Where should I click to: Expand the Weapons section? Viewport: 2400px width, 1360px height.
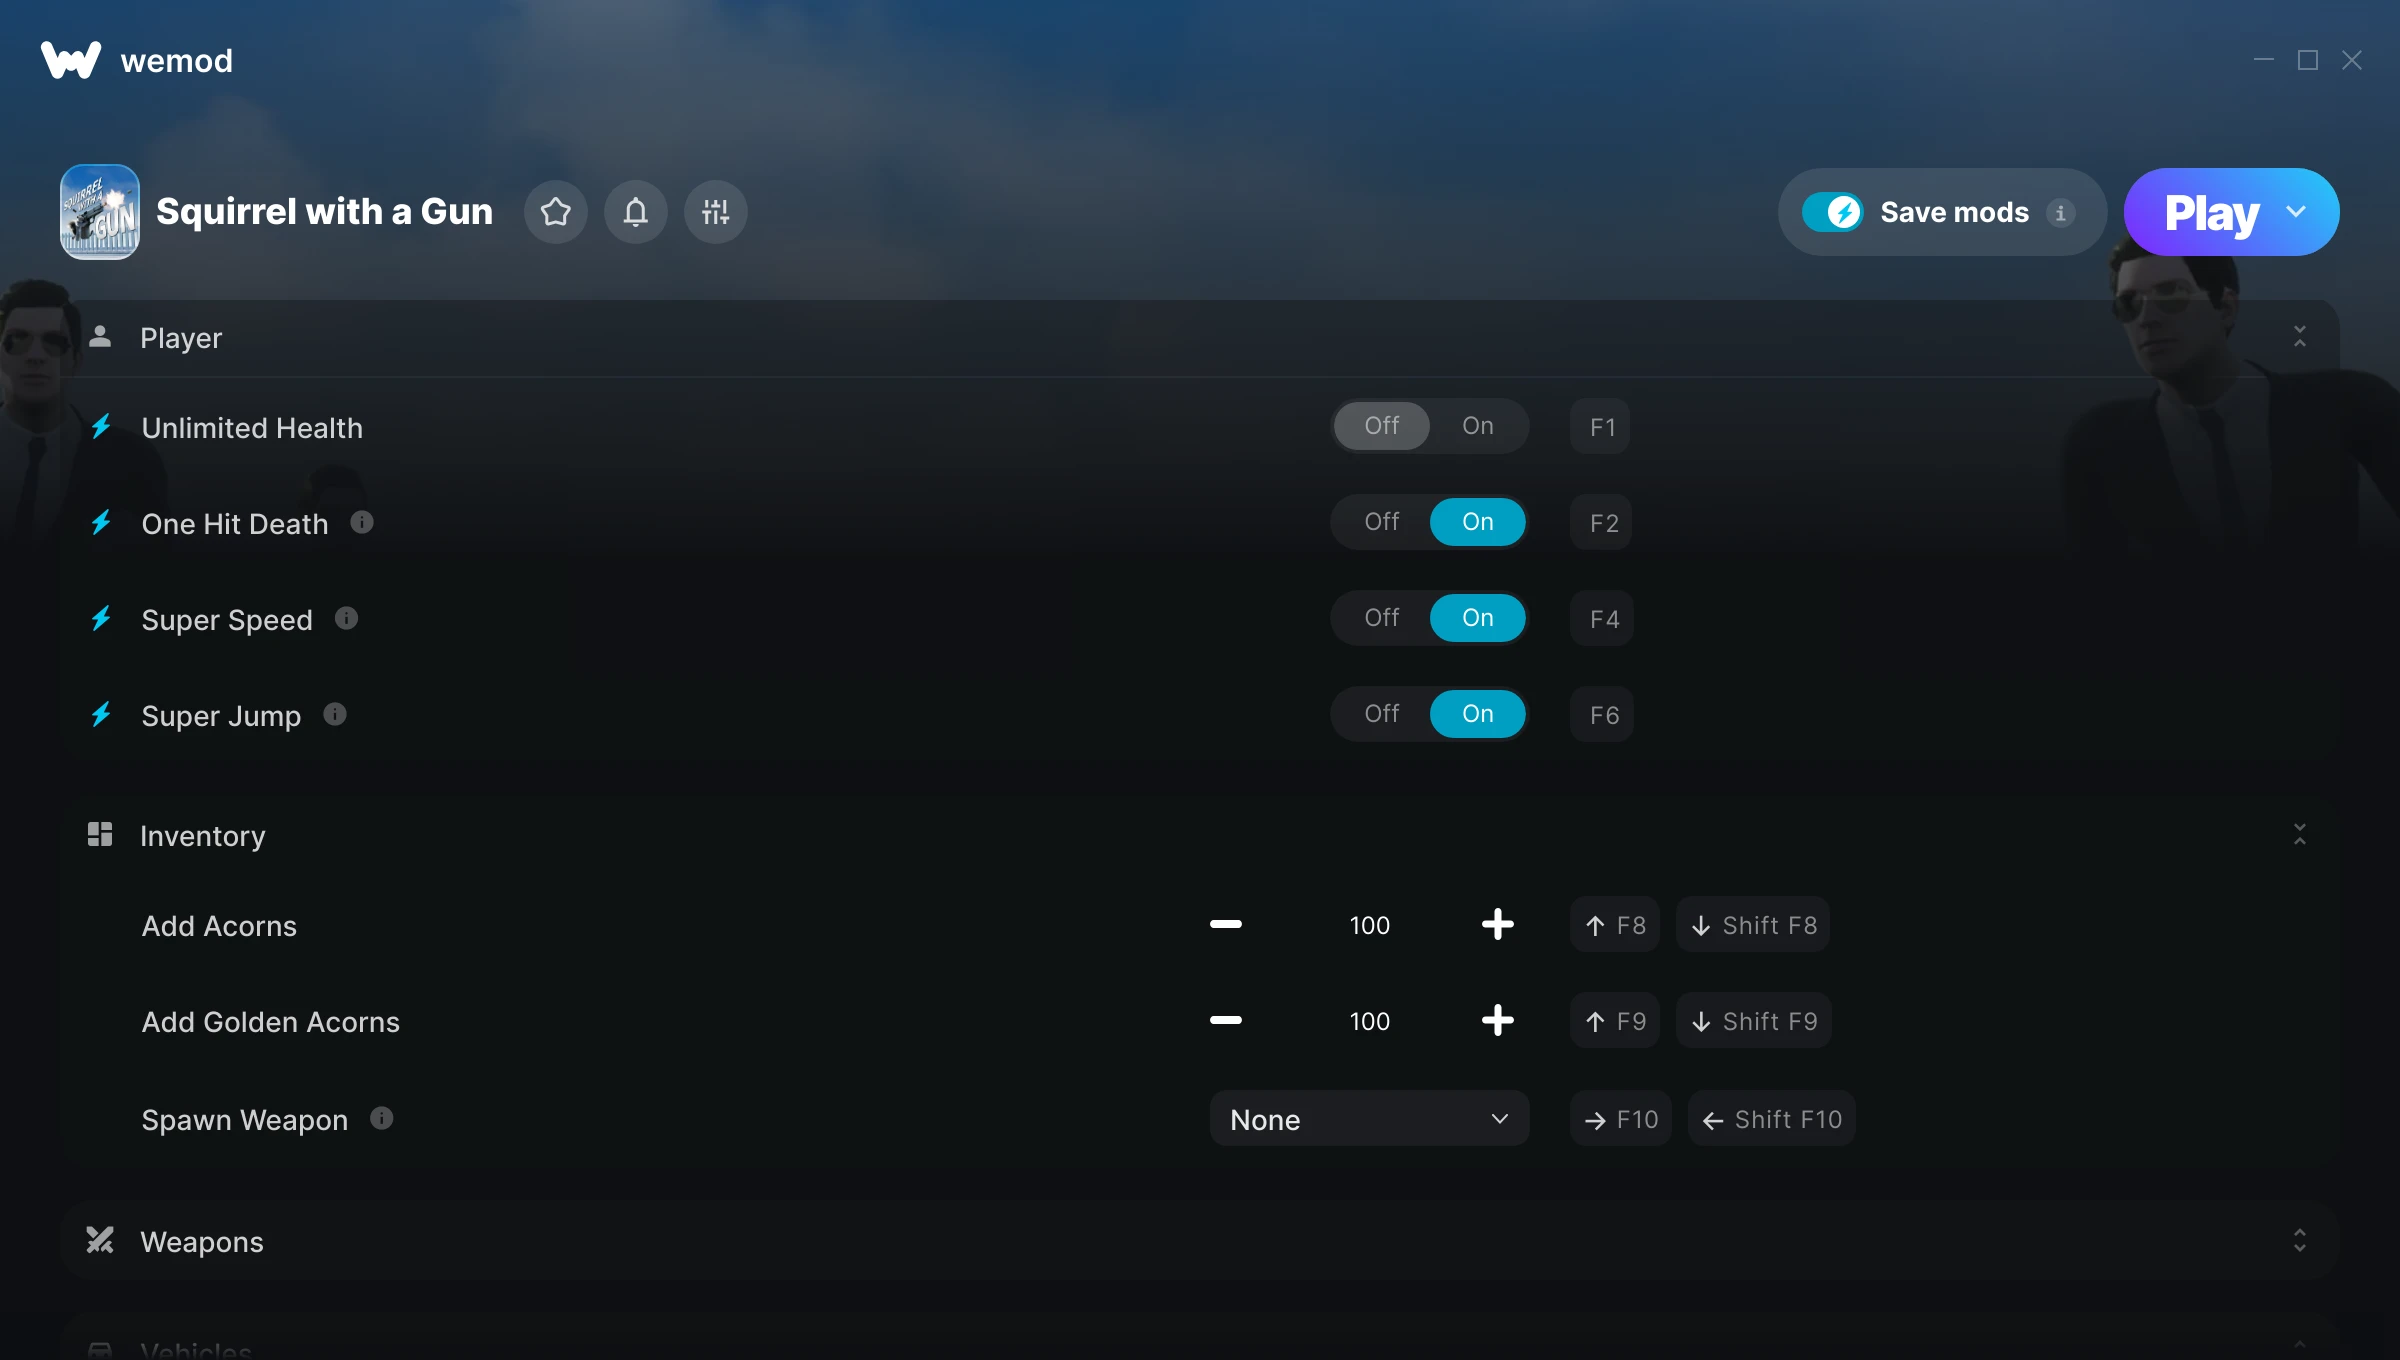pyautogui.click(x=2299, y=1241)
